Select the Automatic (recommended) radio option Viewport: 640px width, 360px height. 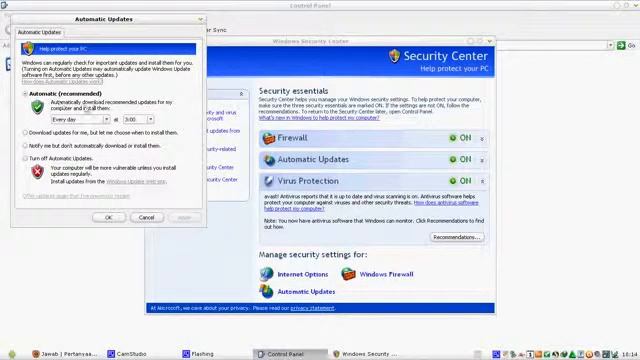[25, 94]
